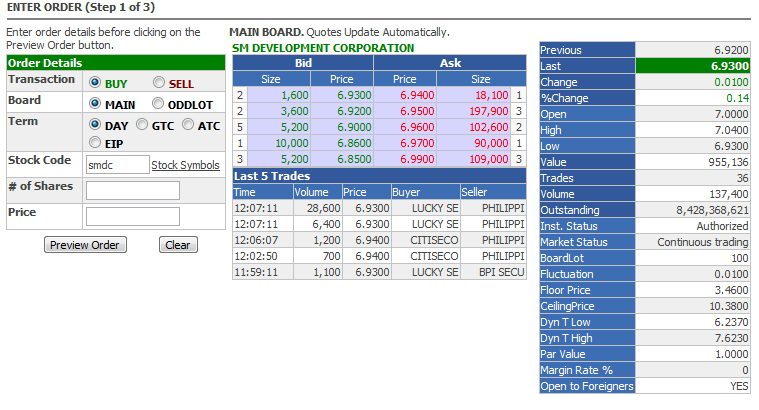Click the Inst. Status Authorized value

coord(722,226)
